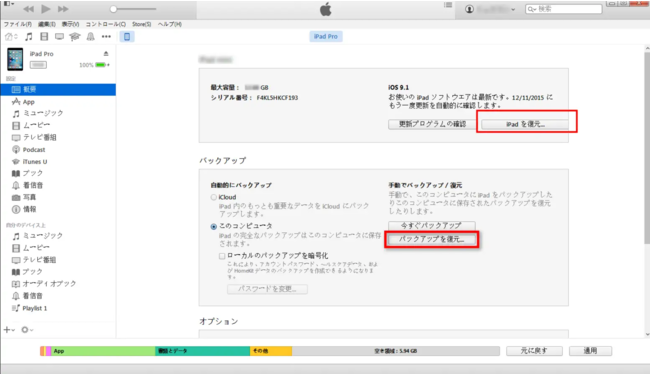Open the Tones bell icon in toolbar

click(x=90, y=37)
